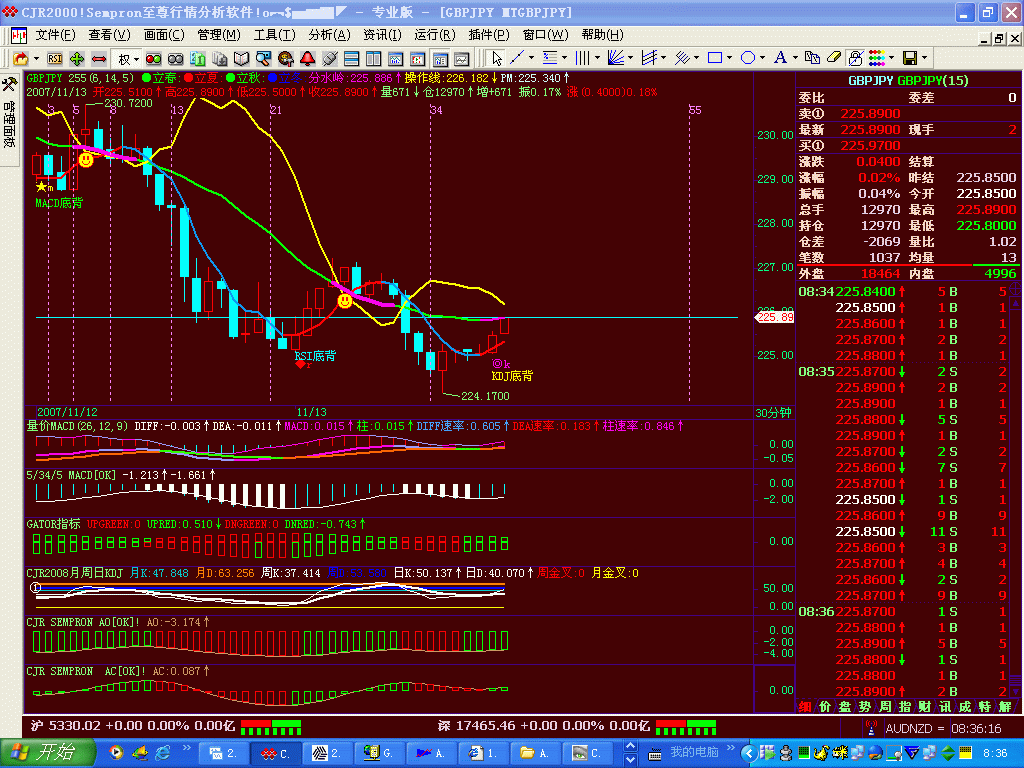
Task: Click the 30分钟 period label
Action: coord(773,413)
